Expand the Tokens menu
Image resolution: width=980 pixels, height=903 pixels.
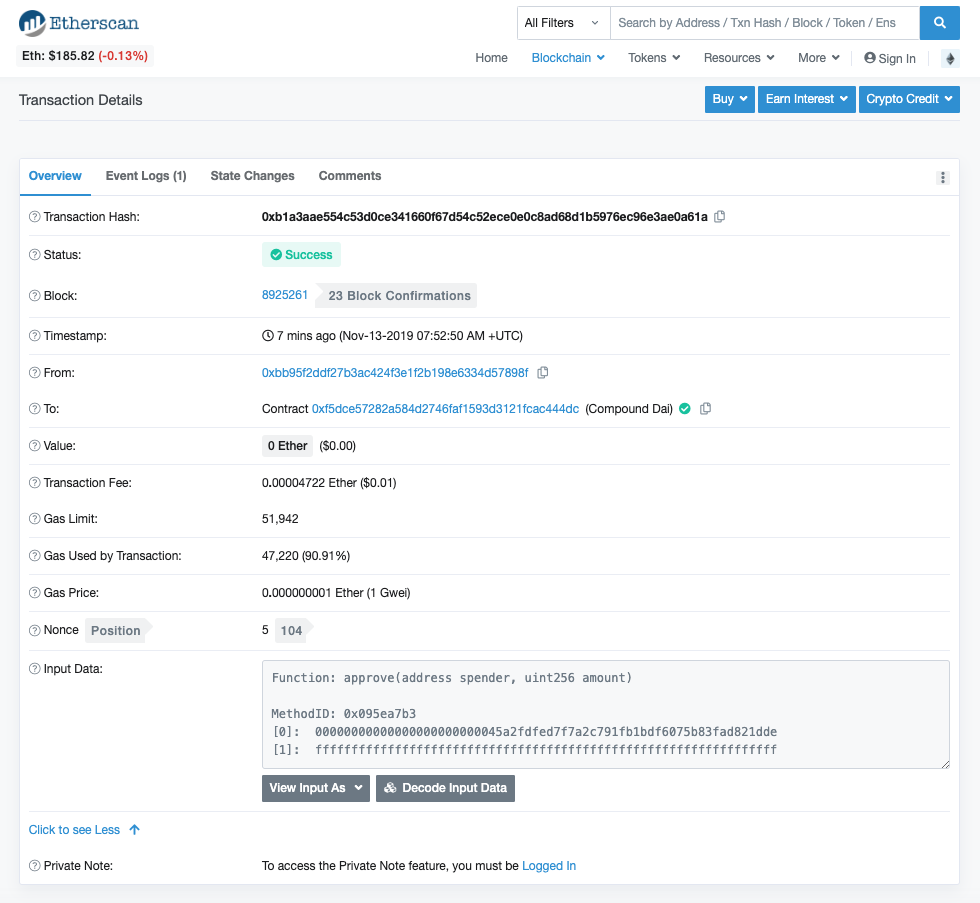coord(654,58)
